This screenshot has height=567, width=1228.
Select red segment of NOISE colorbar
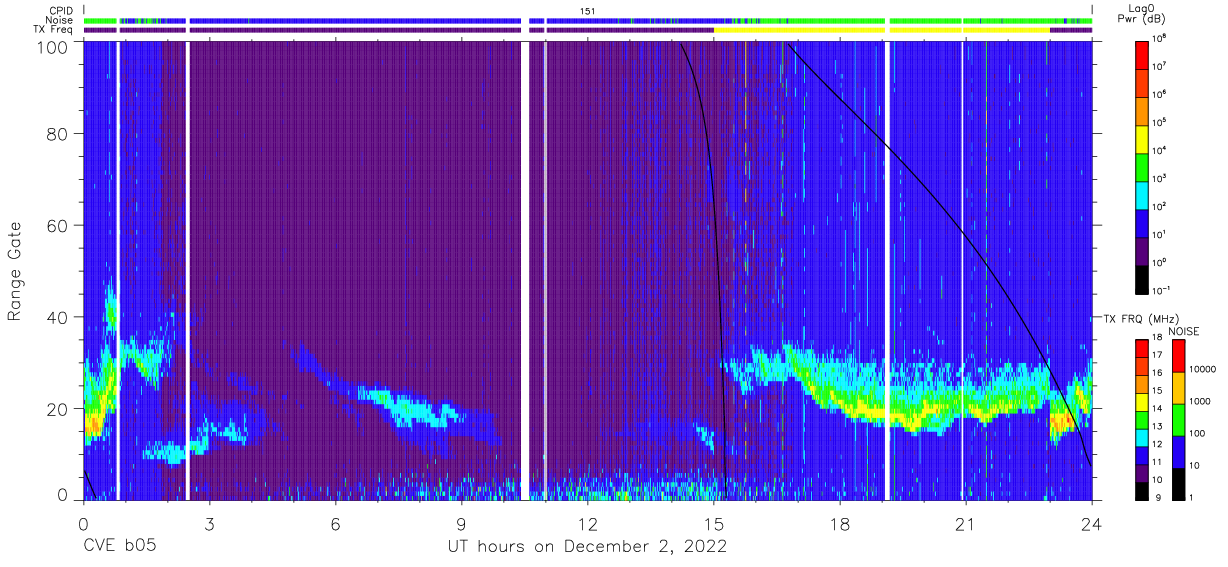pyautogui.click(x=1180, y=355)
